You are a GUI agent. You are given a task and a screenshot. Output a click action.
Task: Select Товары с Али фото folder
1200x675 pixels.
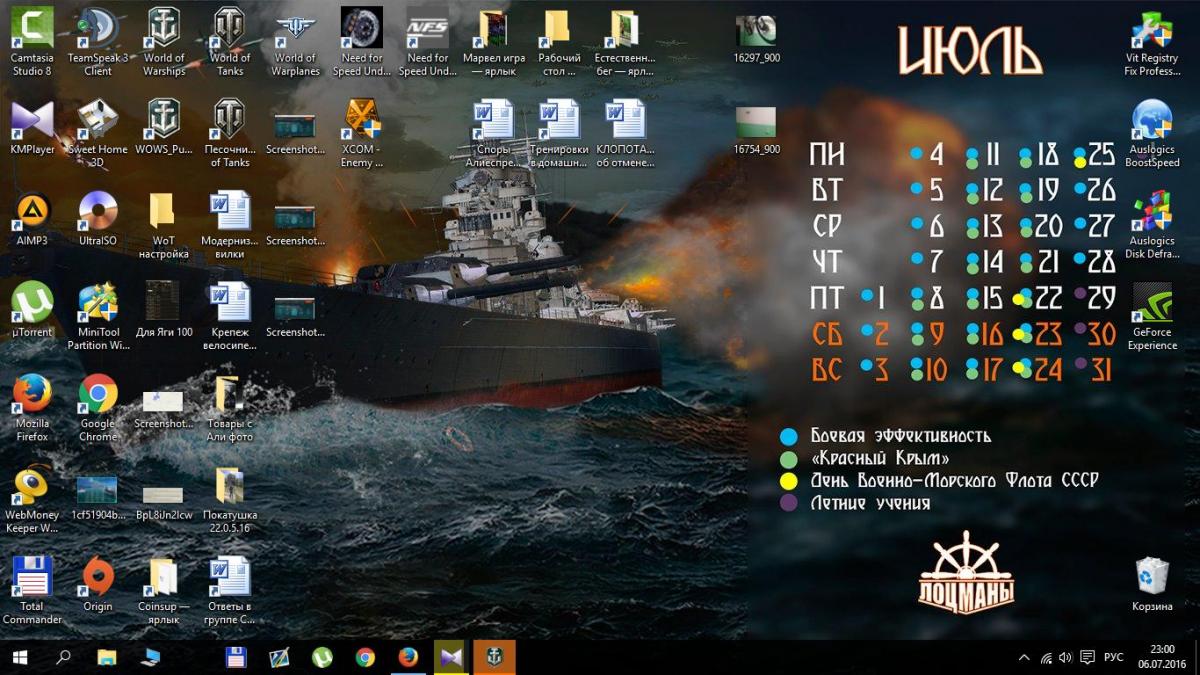coord(230,408)
